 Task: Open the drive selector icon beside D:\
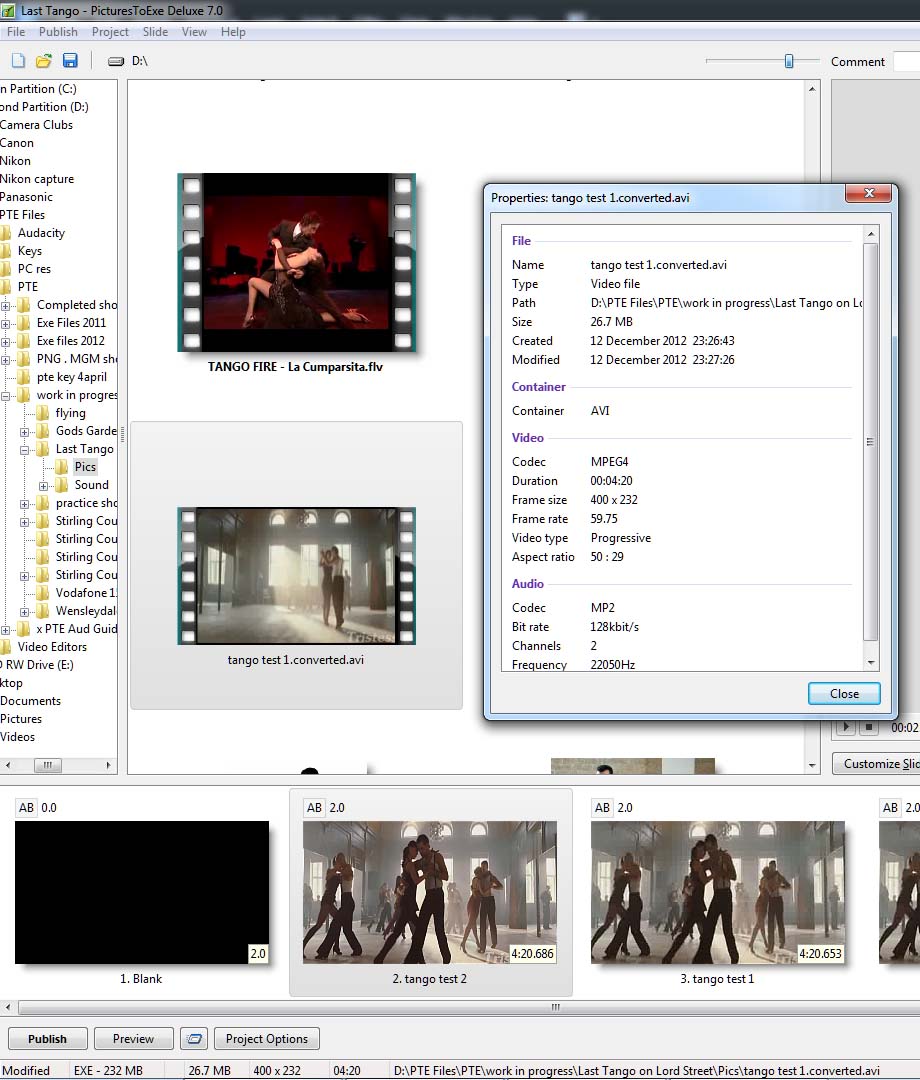coord(116,61)
